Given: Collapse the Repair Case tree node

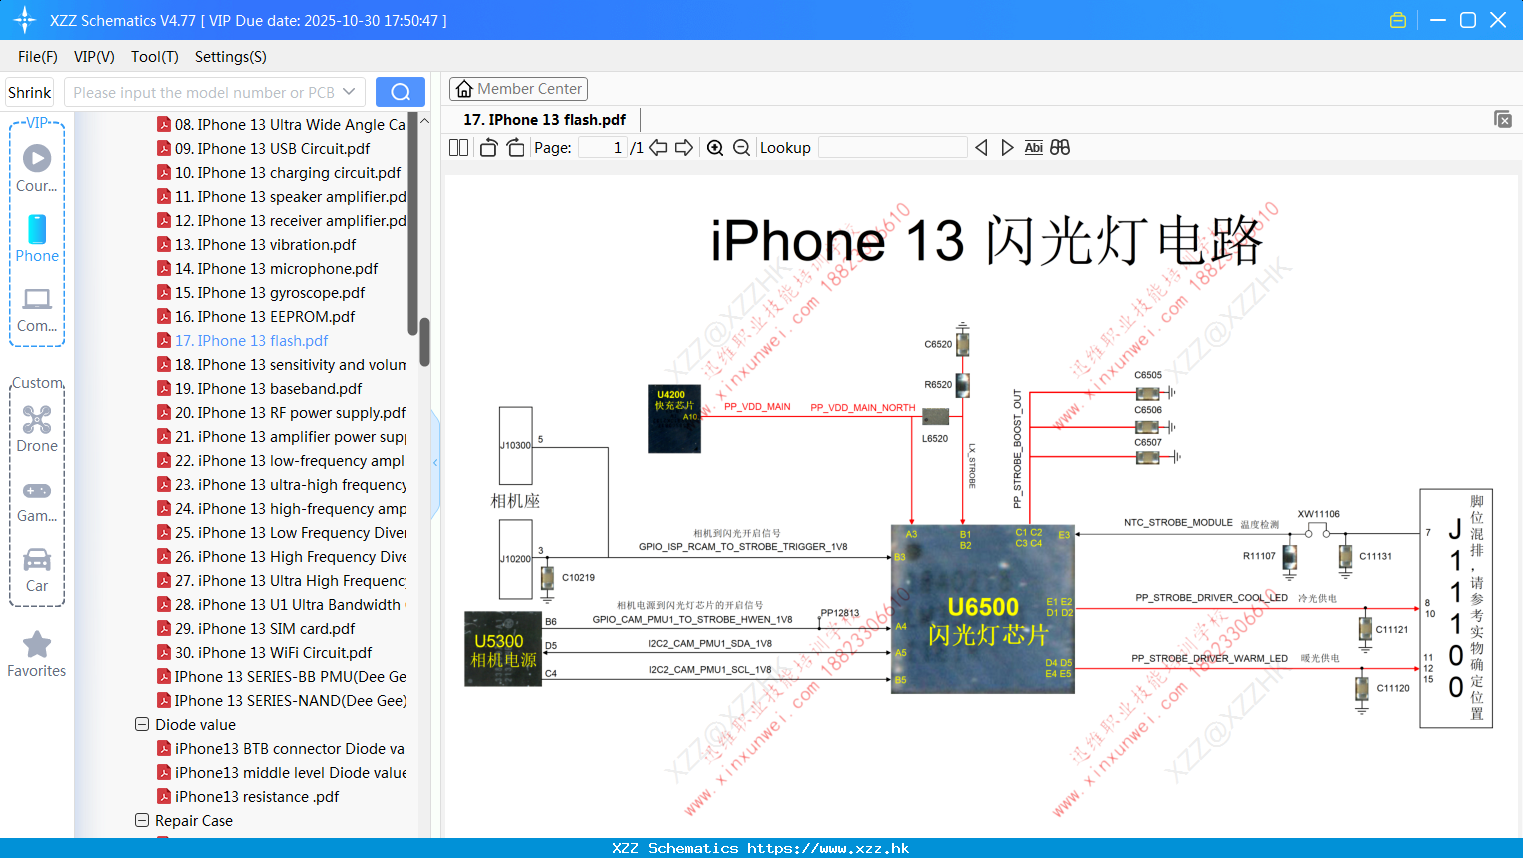Looking at the screenshot, I should tap(142, 820).
